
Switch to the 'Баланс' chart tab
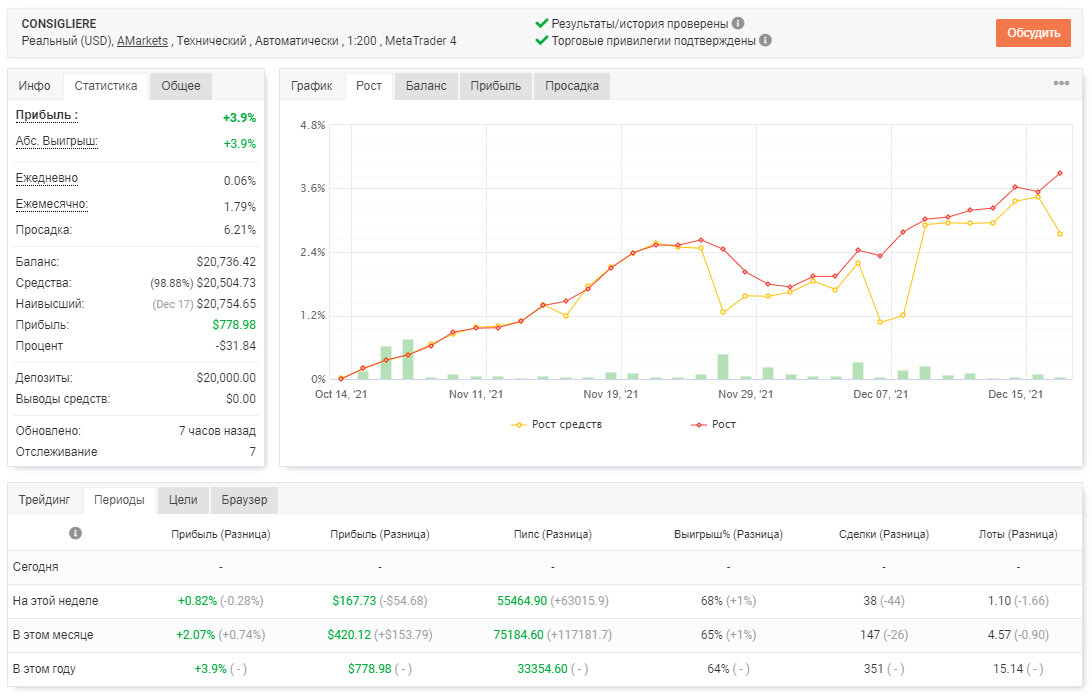(x=426, y=86)
